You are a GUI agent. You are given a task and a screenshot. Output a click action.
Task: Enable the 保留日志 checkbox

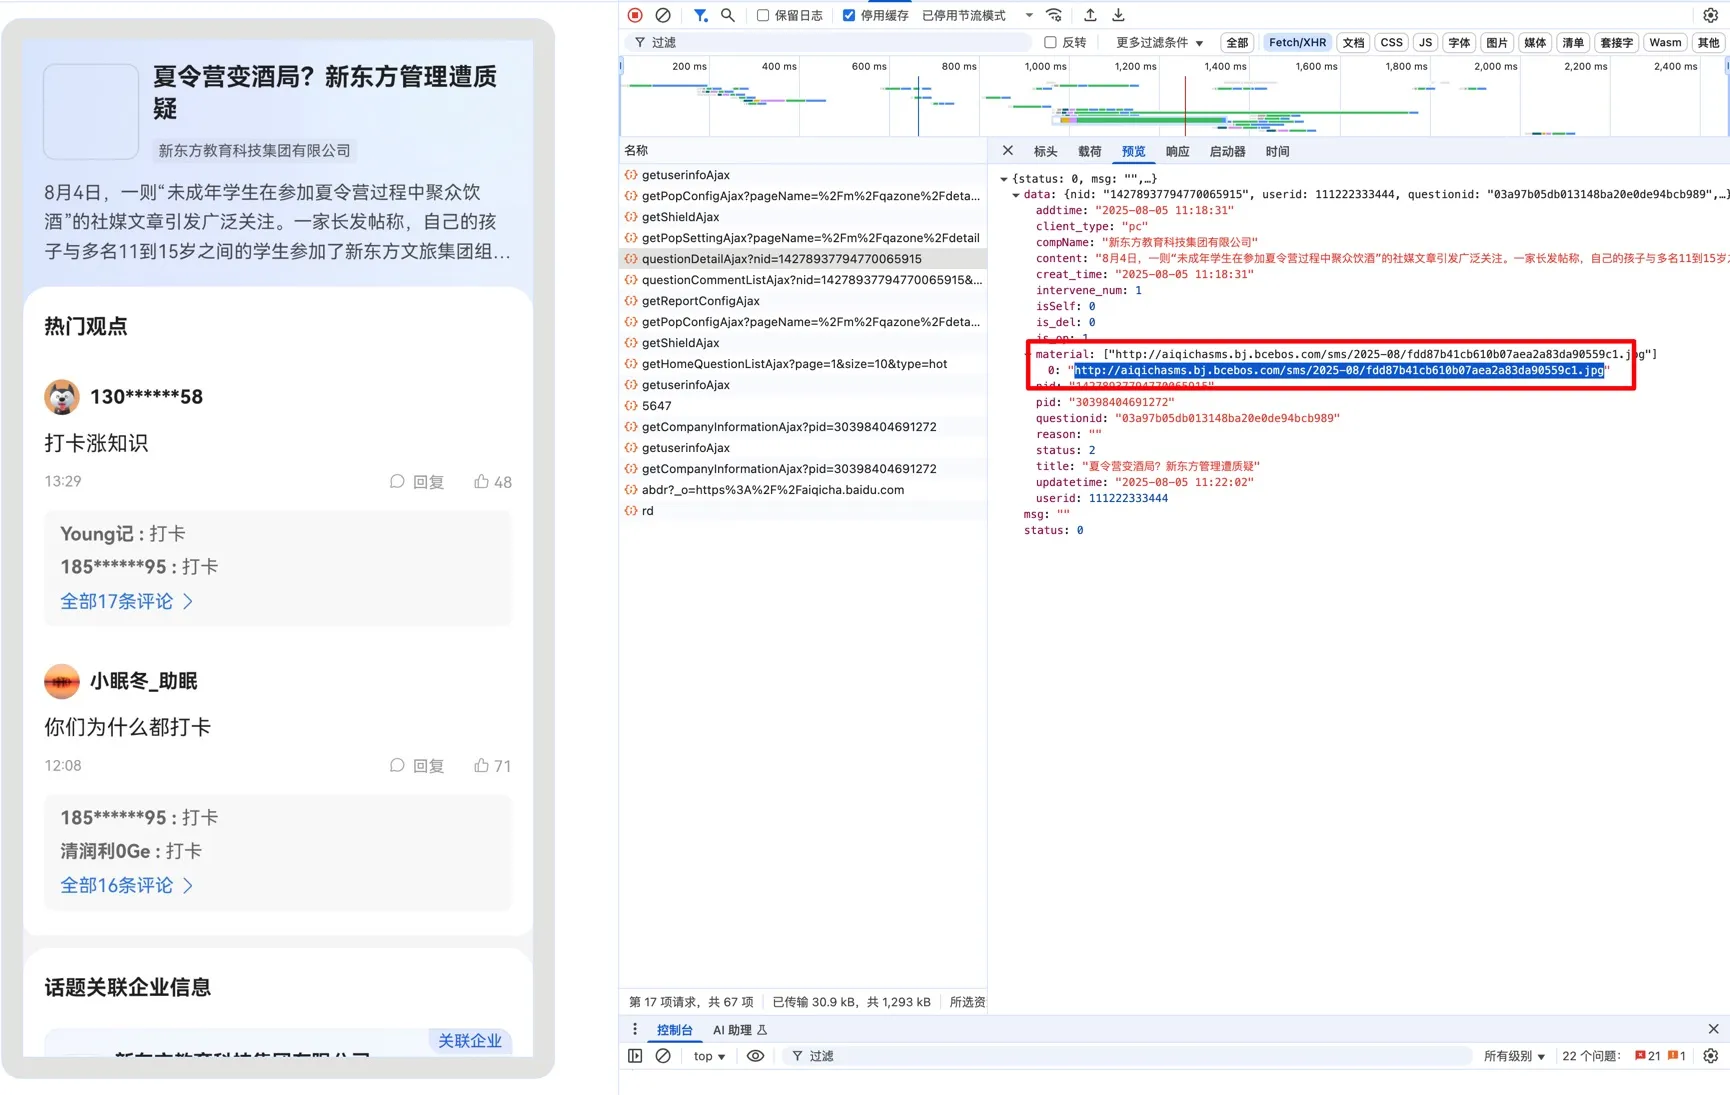(763, 15)
